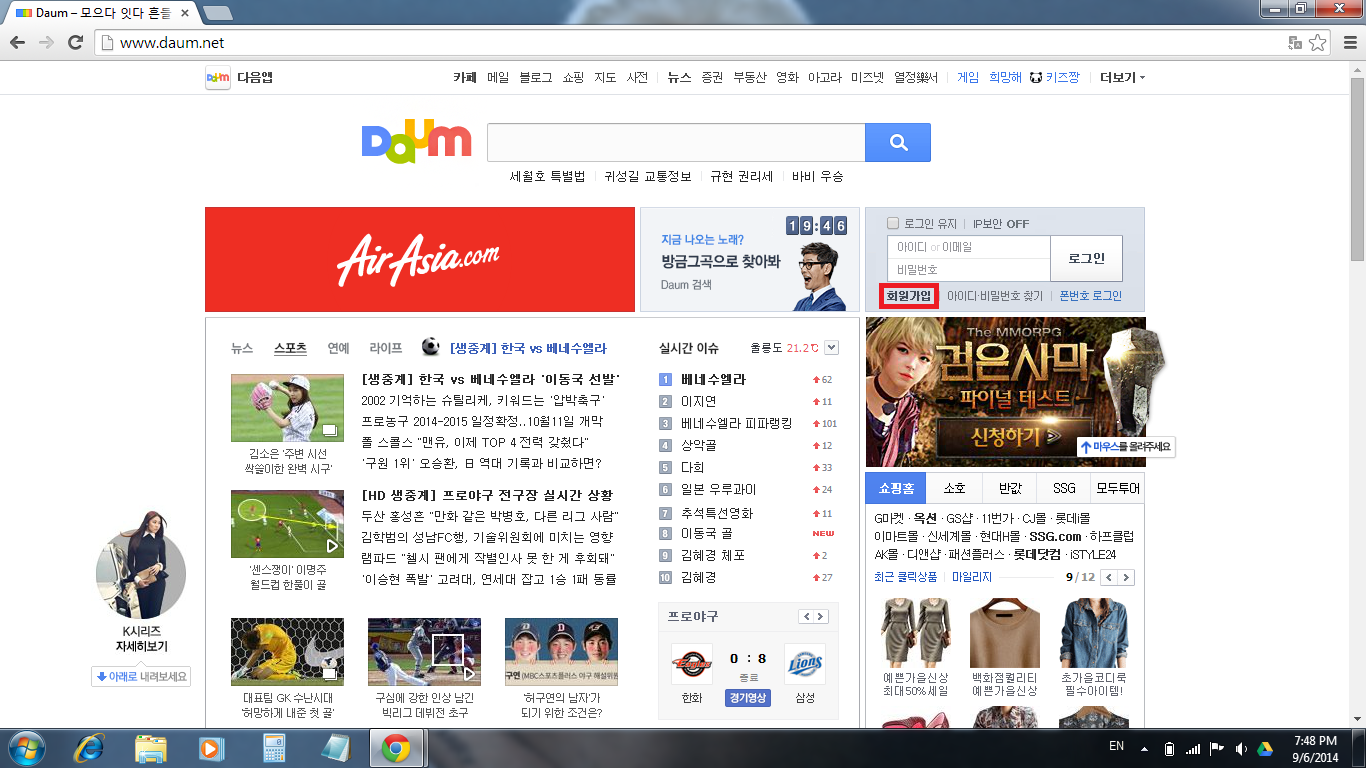Select the 쇼핑홈 shopping tab
This screenshot has width=1366, height=768.
[896, 489]
